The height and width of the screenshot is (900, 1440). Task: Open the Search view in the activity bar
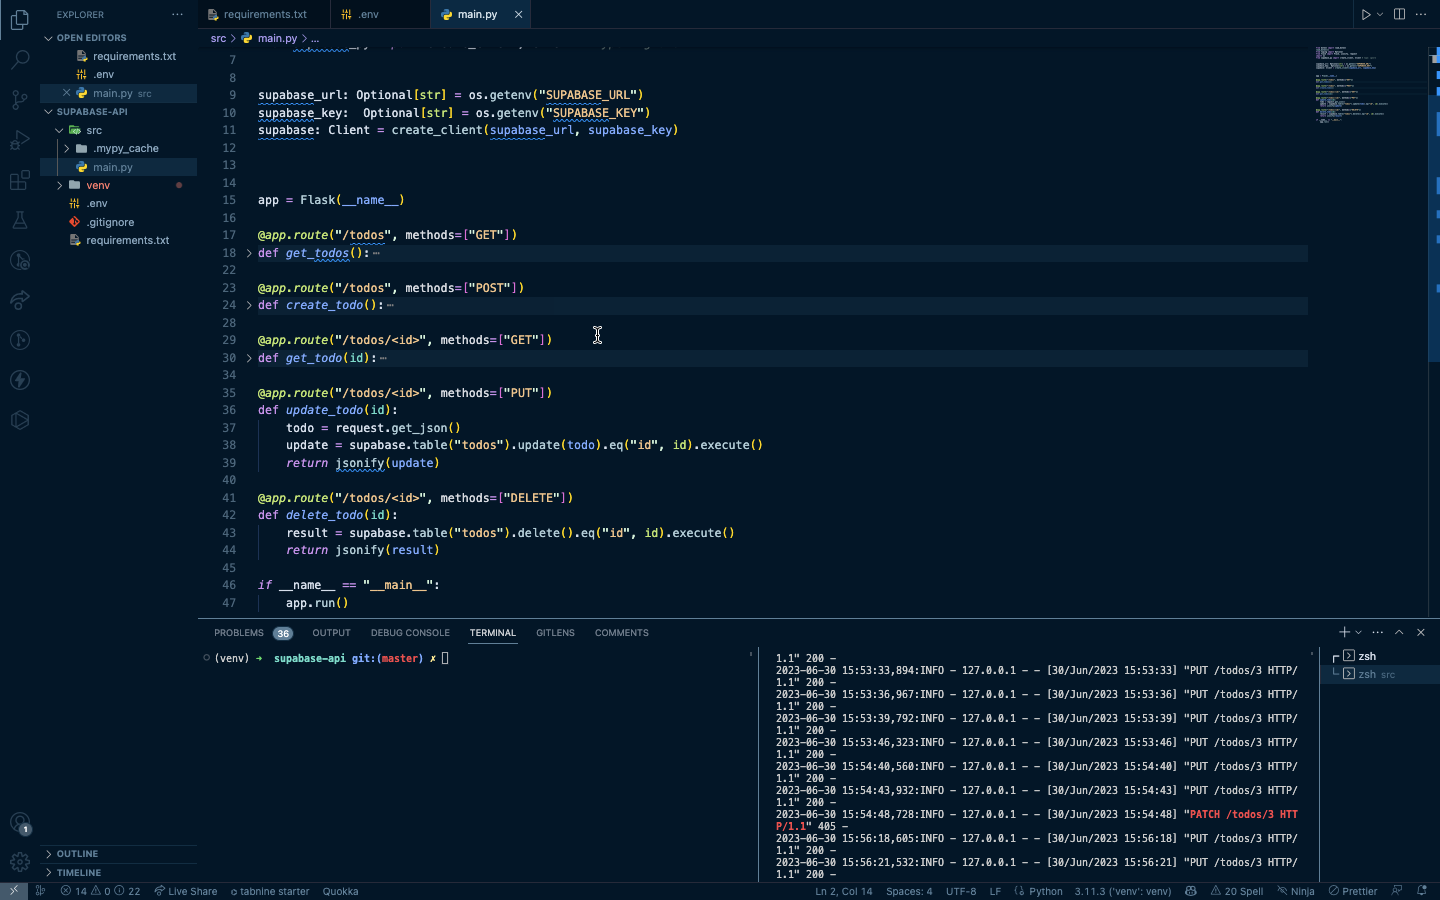point(20,60)
